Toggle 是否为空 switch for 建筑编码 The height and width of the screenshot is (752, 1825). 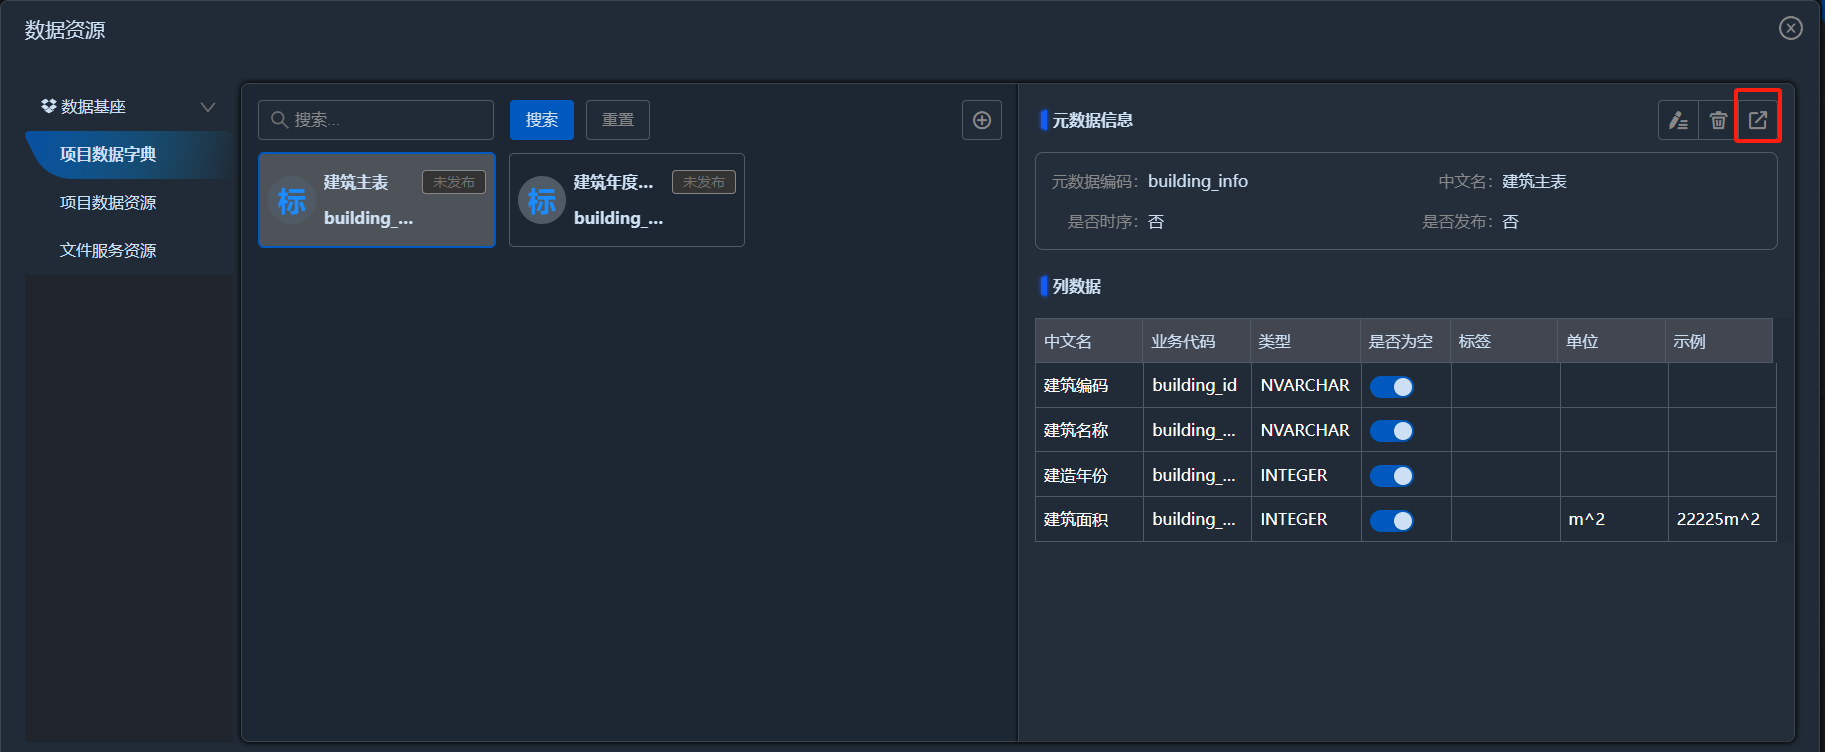1391,386
